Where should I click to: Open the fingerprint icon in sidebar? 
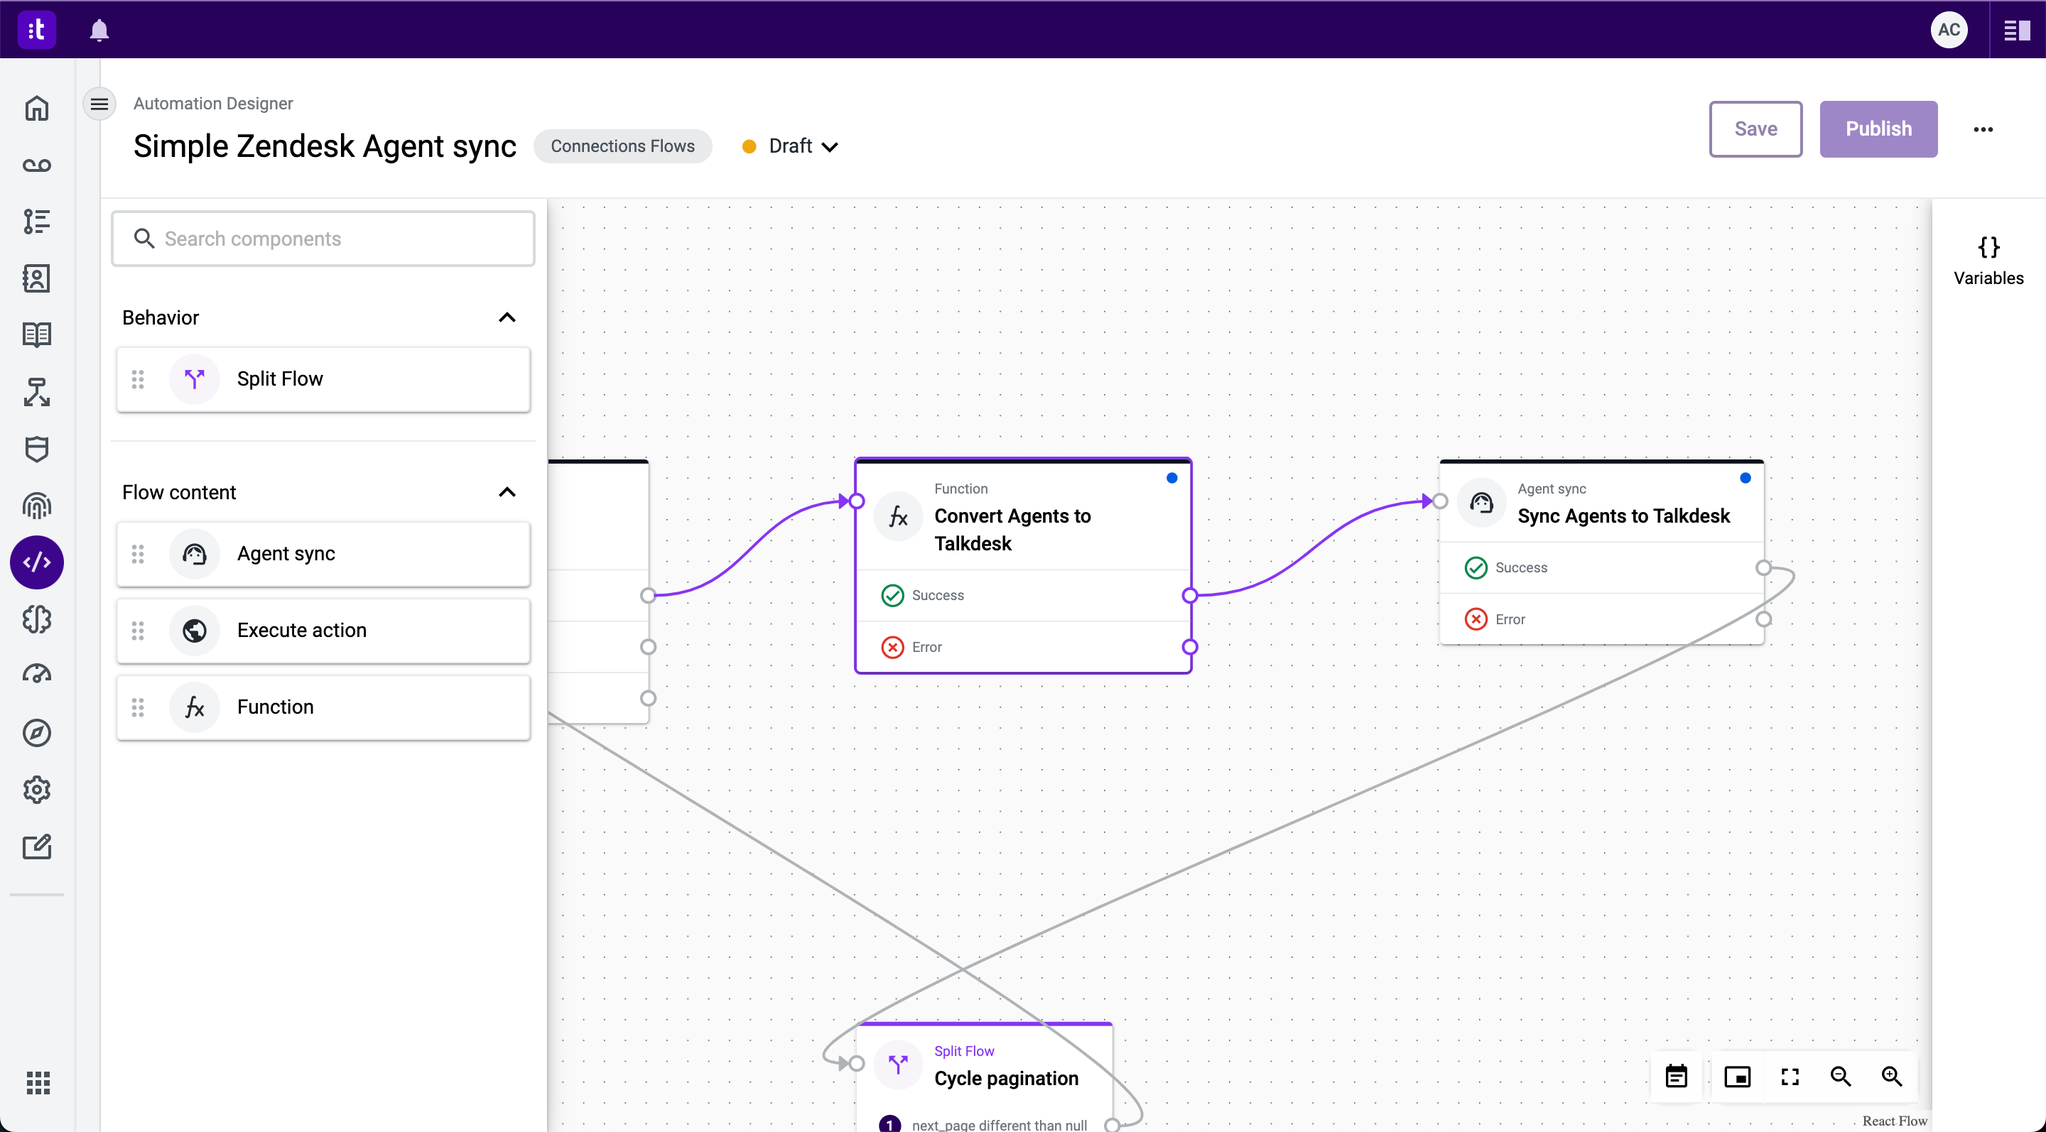click(37, 506)
